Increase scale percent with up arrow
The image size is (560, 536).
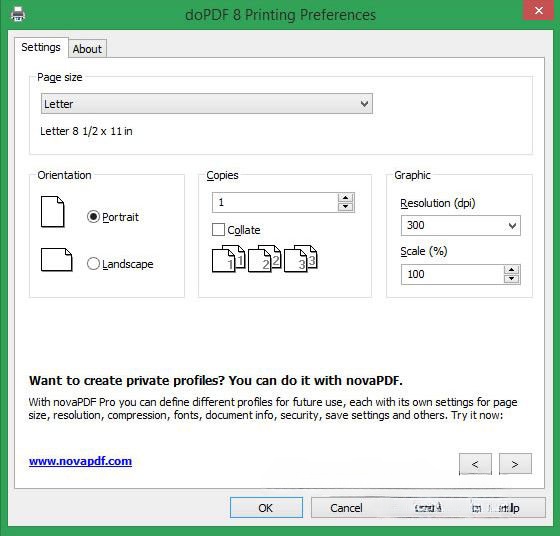click(x=511, y=270)
